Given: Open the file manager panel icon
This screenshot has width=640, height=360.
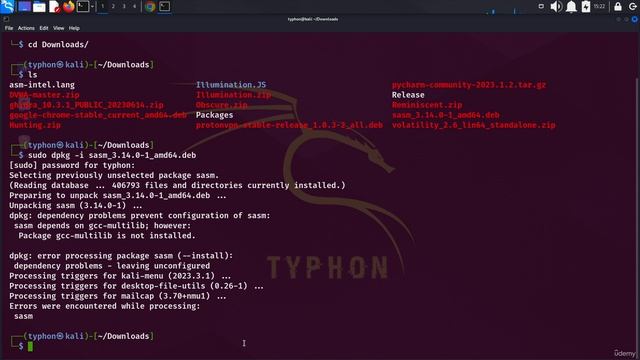Looking at the screenshot, I should pos(39,7).
